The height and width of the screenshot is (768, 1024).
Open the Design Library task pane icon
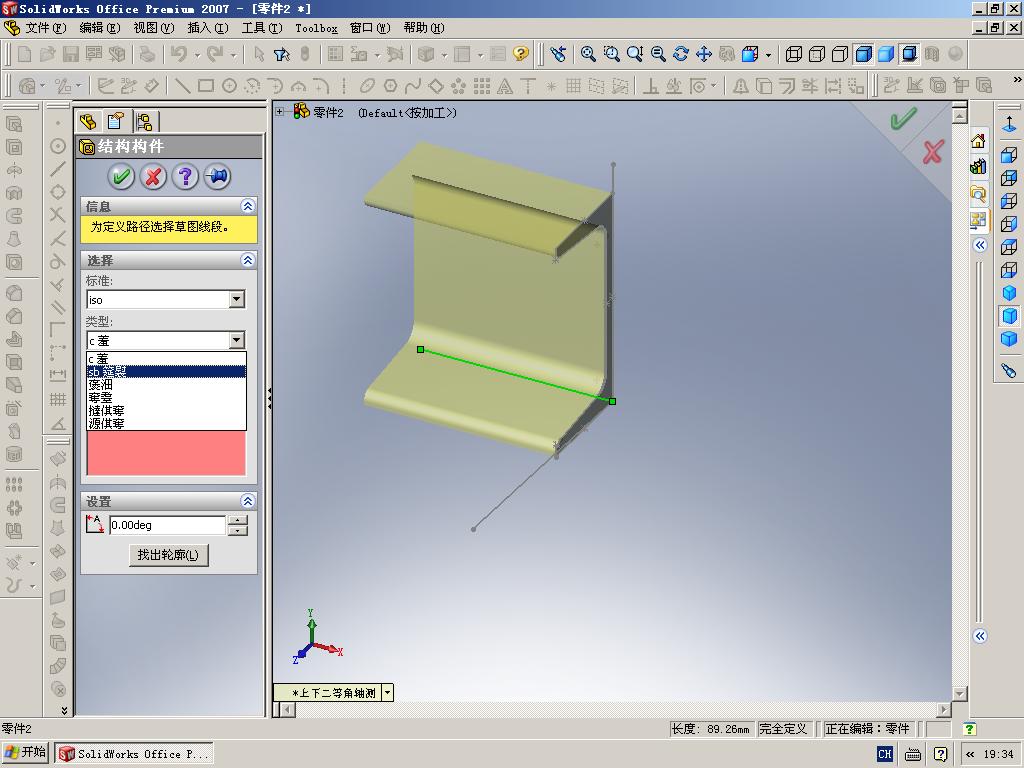coord(978,167)
